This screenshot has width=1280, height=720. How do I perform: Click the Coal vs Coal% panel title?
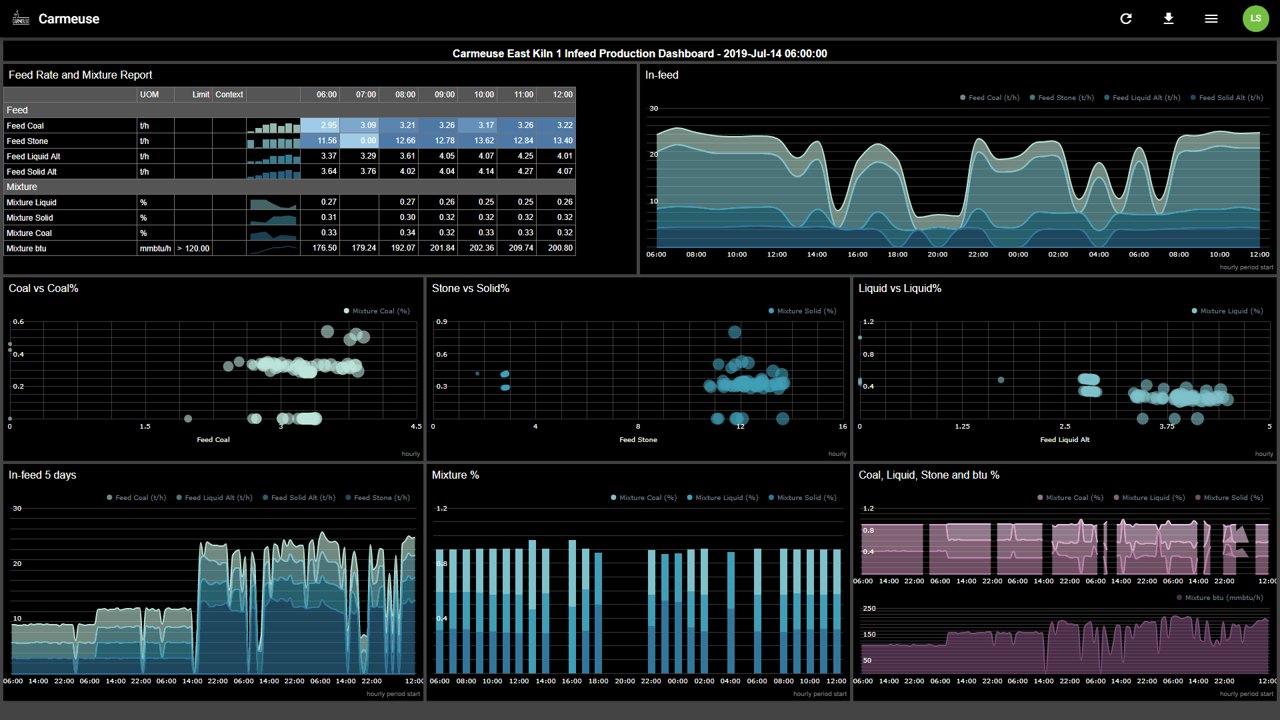[x=43, y=288]
